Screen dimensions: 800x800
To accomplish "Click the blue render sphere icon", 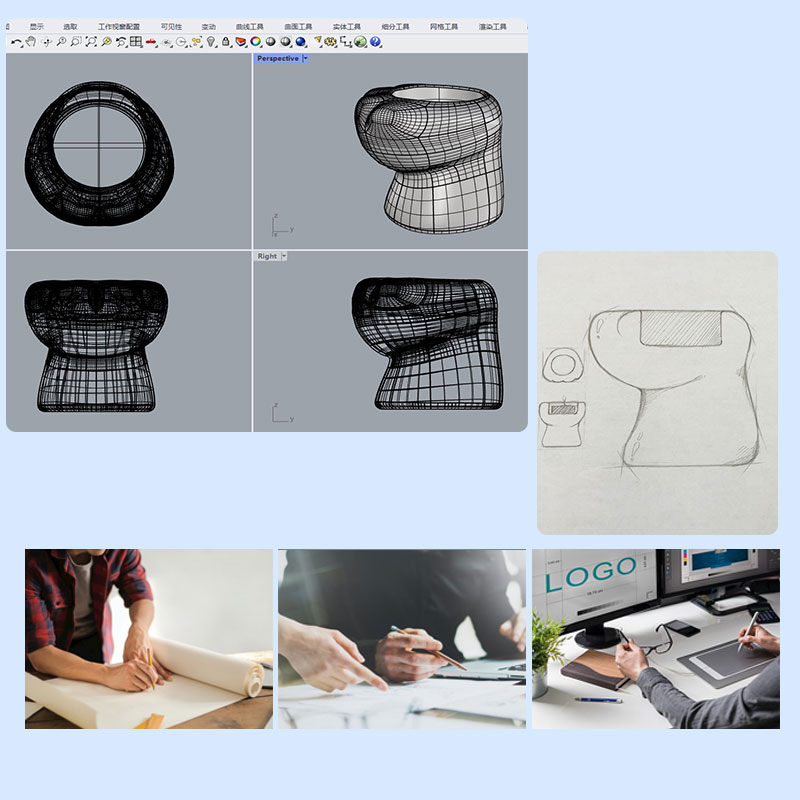I will pos(300,42).
